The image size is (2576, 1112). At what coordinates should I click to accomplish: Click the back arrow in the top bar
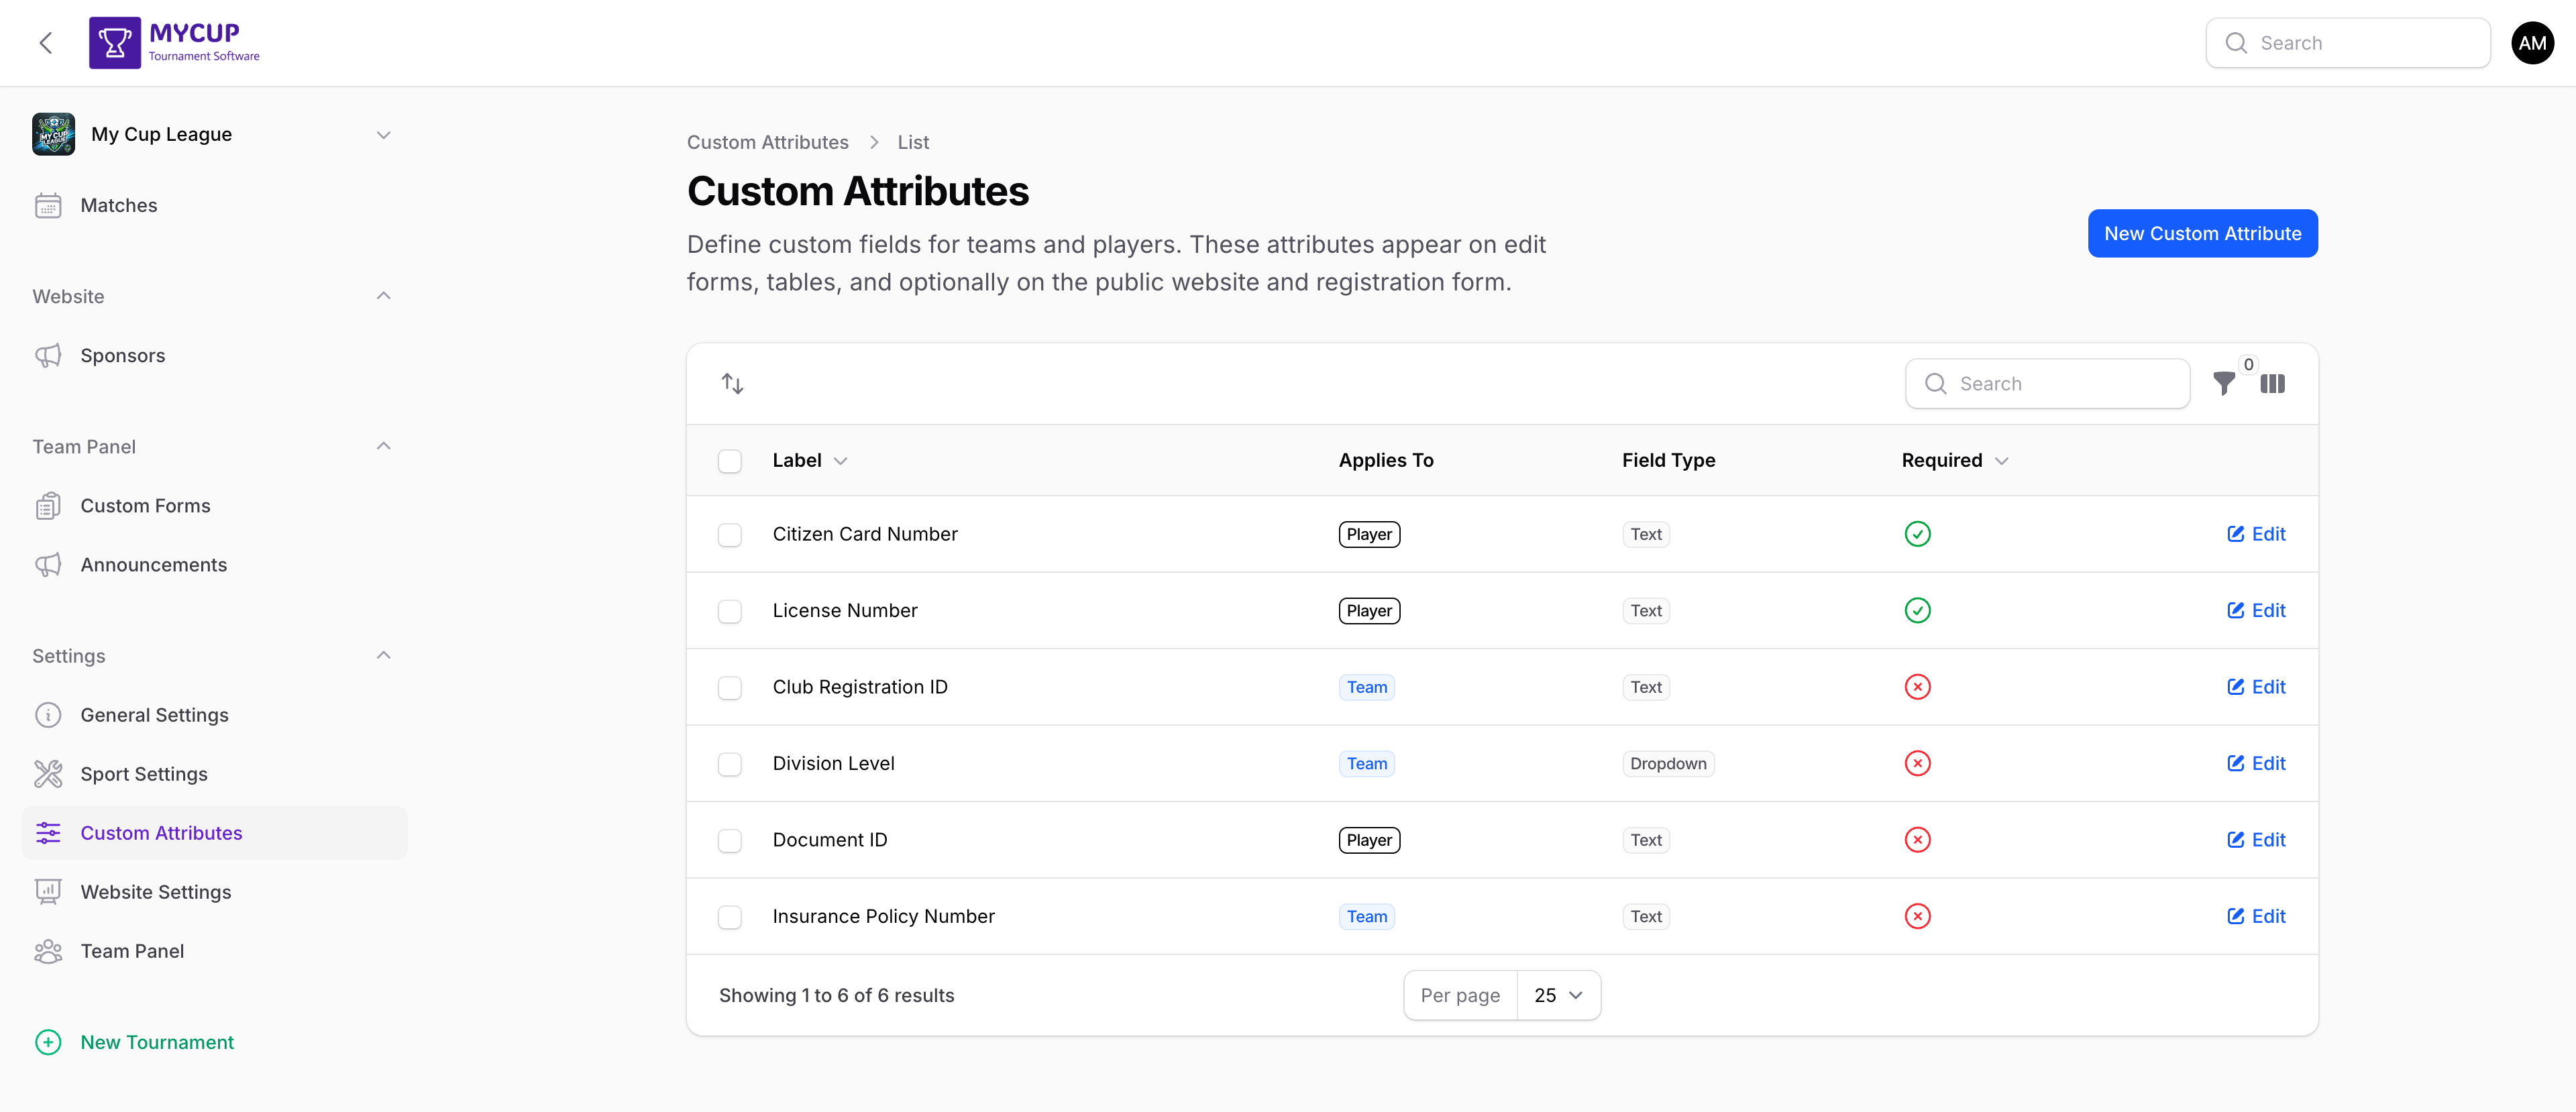click(x=46, y=42)
